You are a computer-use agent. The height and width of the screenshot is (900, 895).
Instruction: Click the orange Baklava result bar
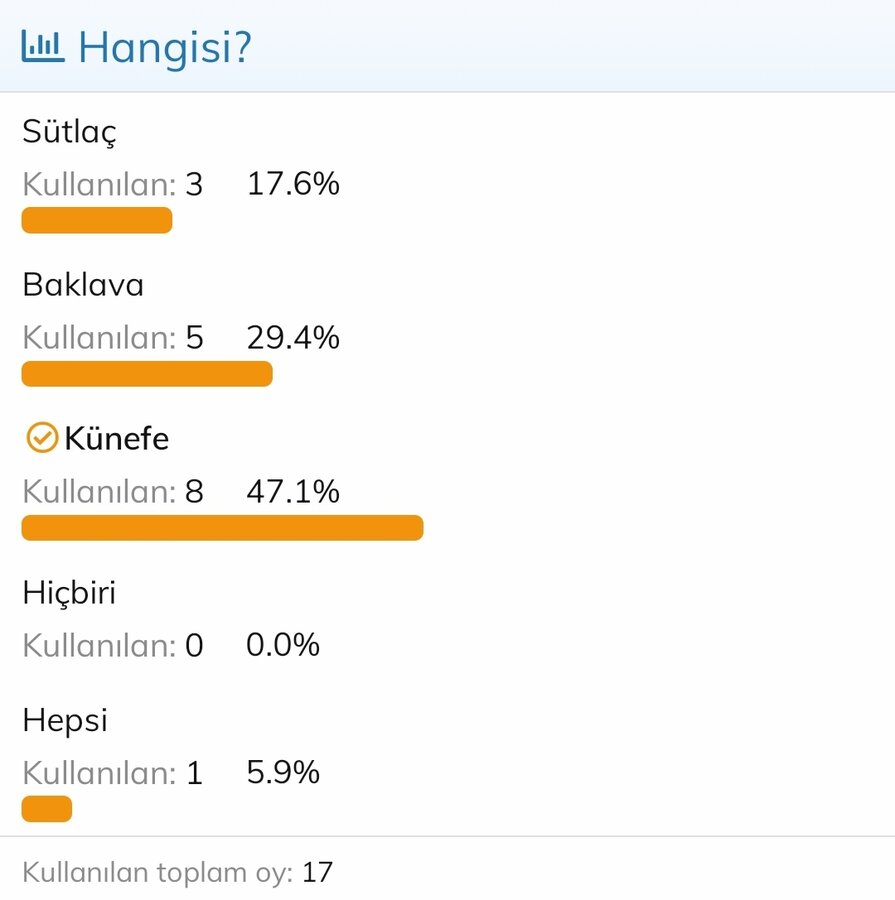[x=147, y=374]
